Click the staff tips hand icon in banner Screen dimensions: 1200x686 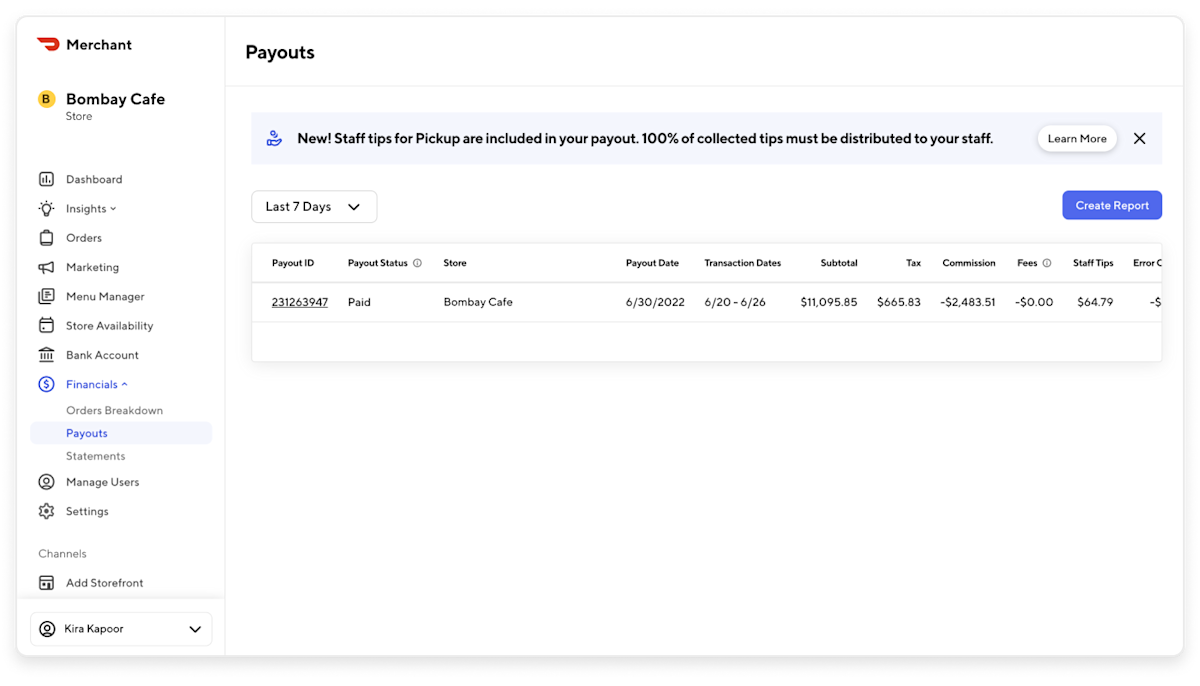pyautogui.click(x=274, y=139)
